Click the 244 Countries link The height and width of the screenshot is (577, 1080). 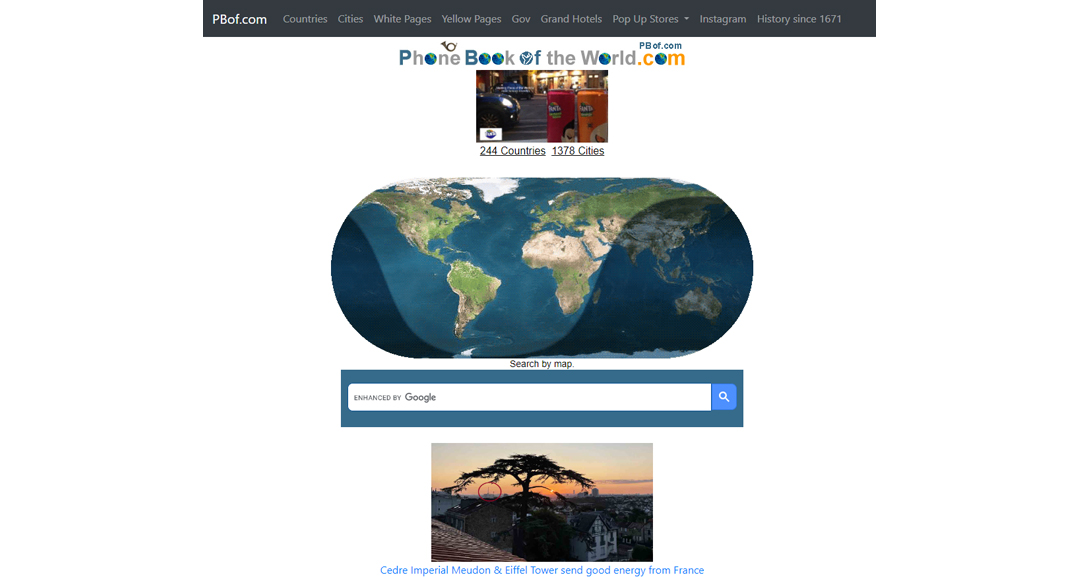(x=512, y=151)
